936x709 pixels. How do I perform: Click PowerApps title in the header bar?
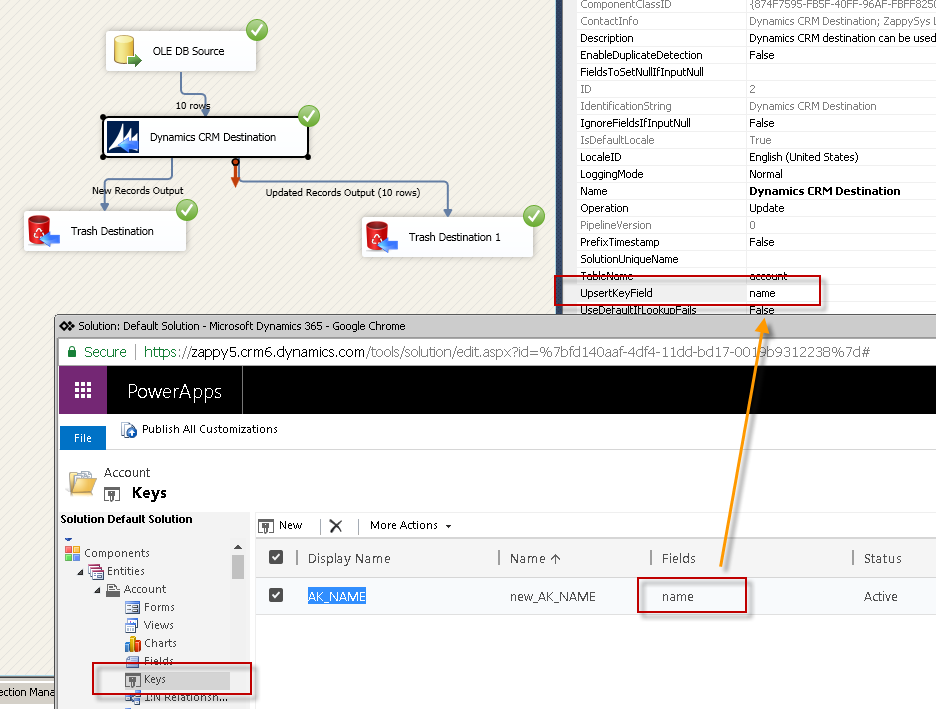point(174,392)
